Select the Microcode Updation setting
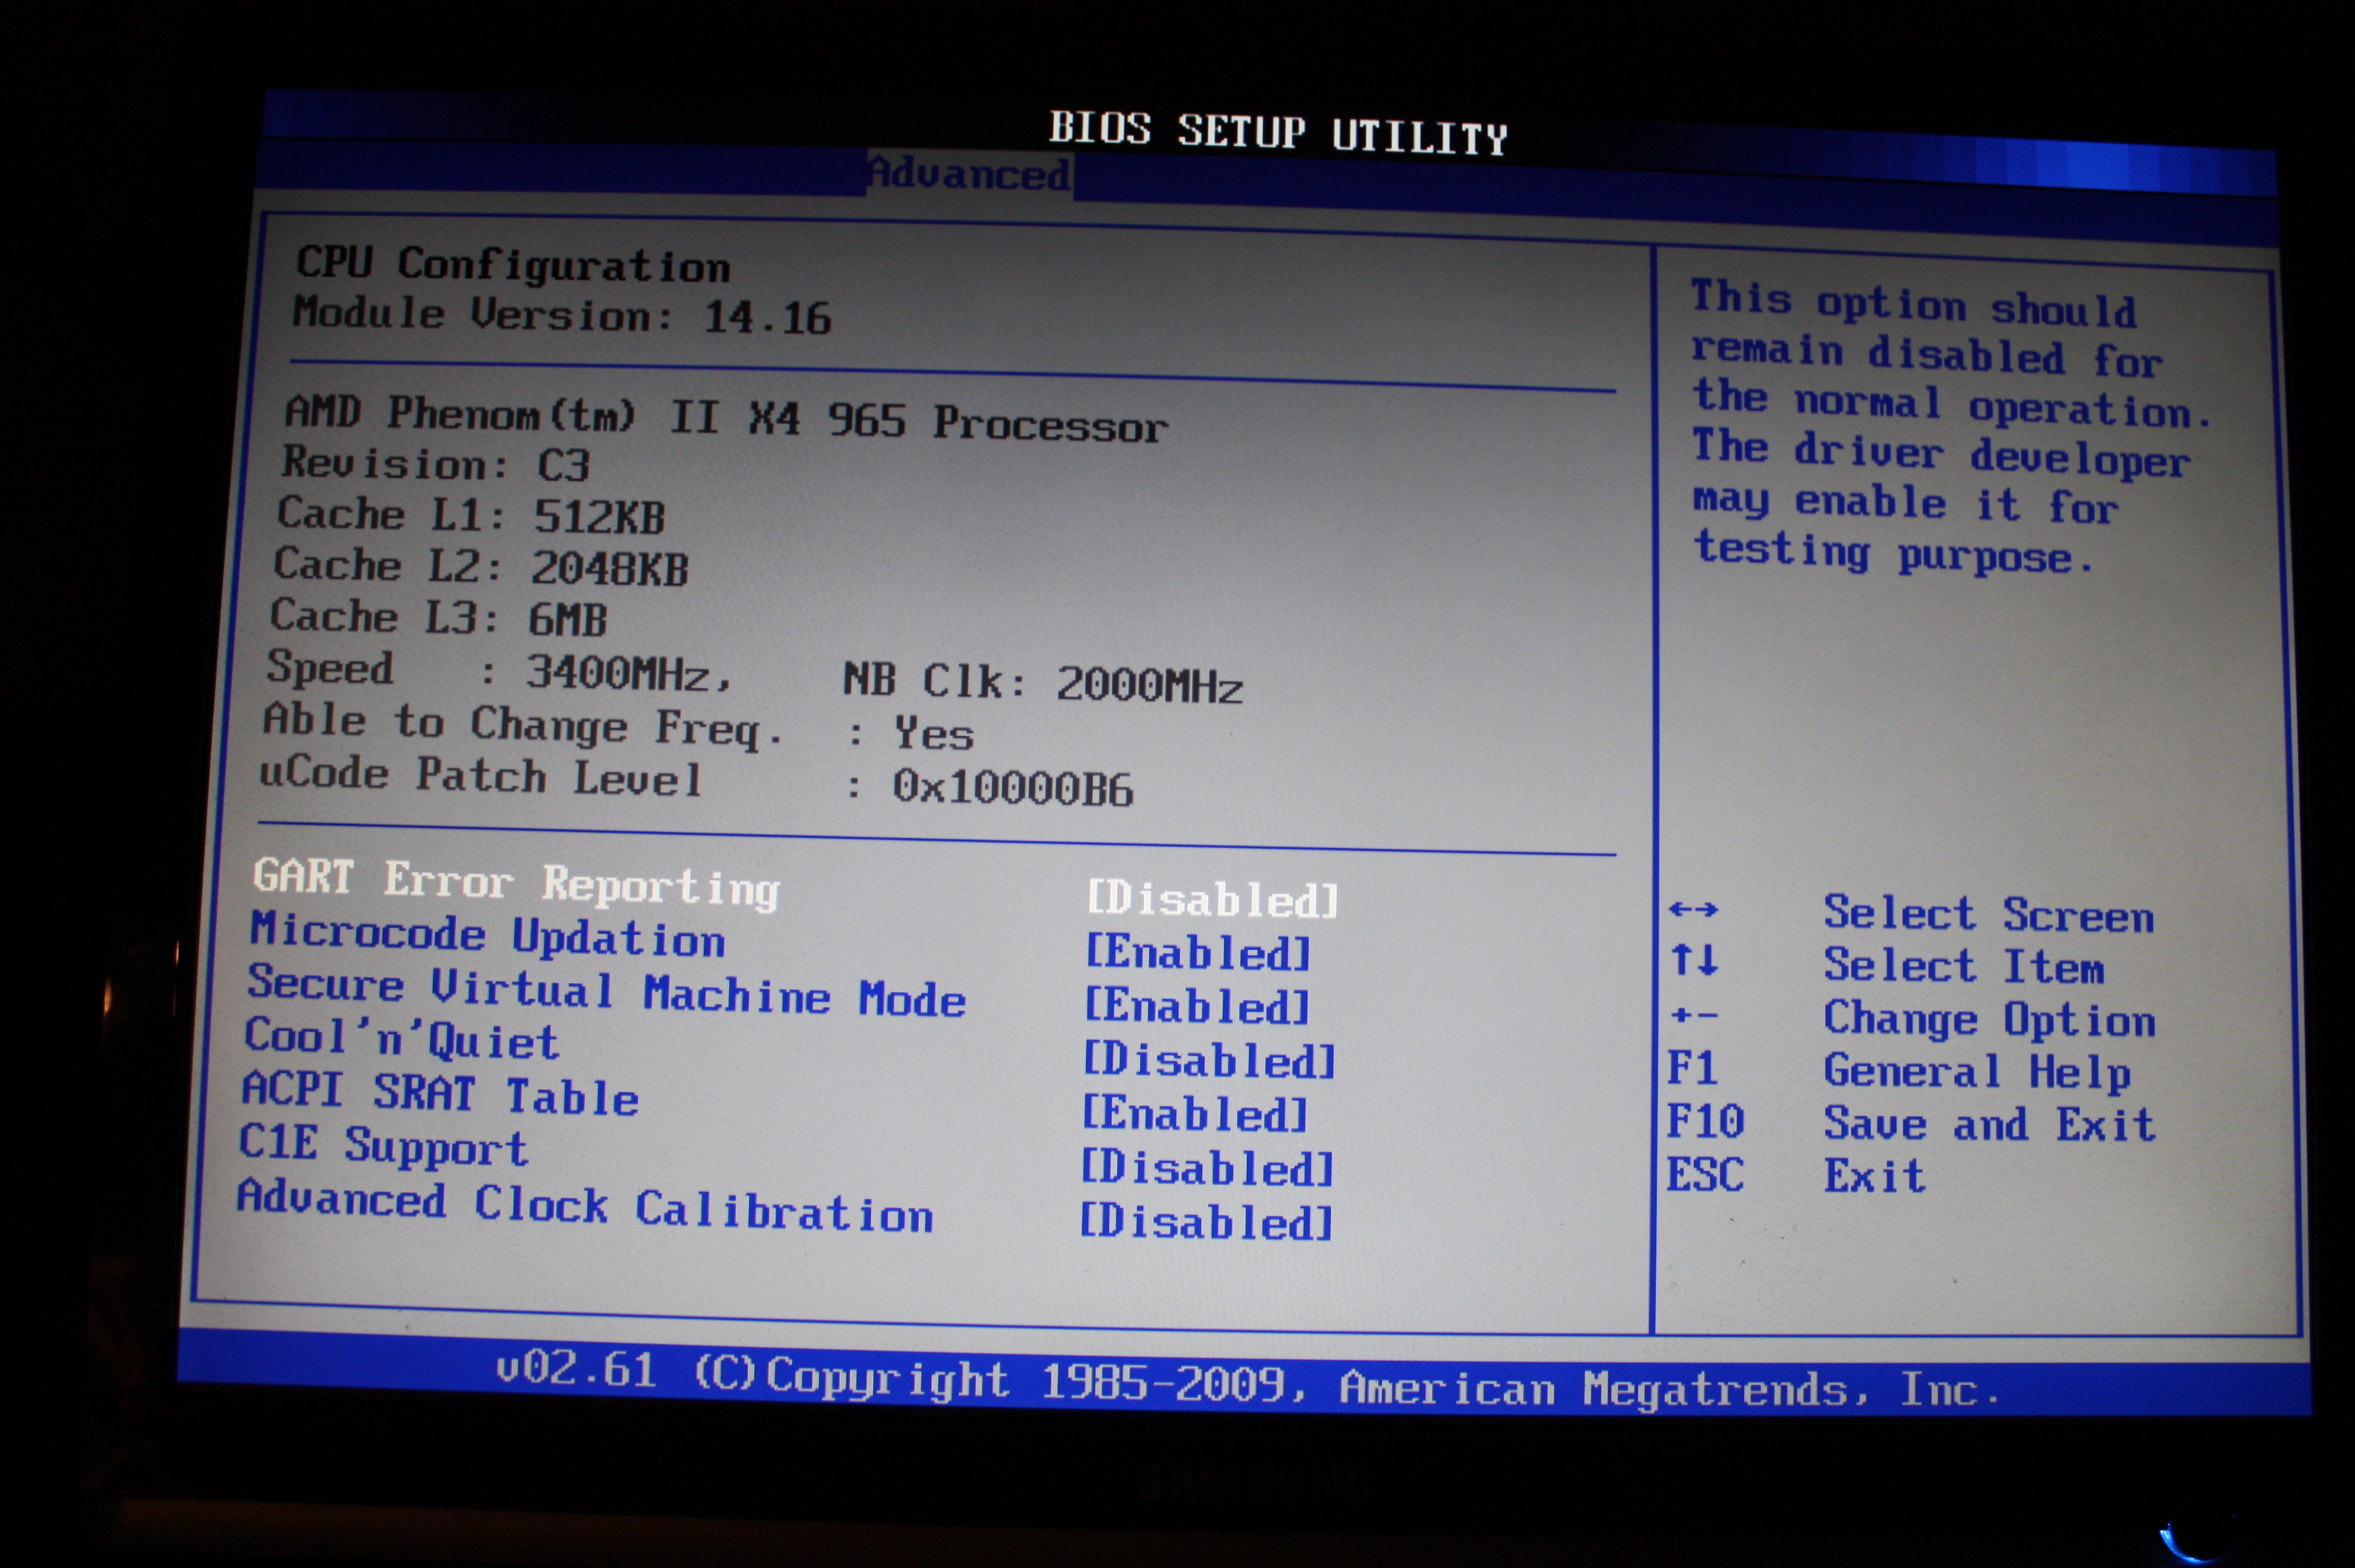This screenshot has height=1568, width=2355. [x=487, y=936]
